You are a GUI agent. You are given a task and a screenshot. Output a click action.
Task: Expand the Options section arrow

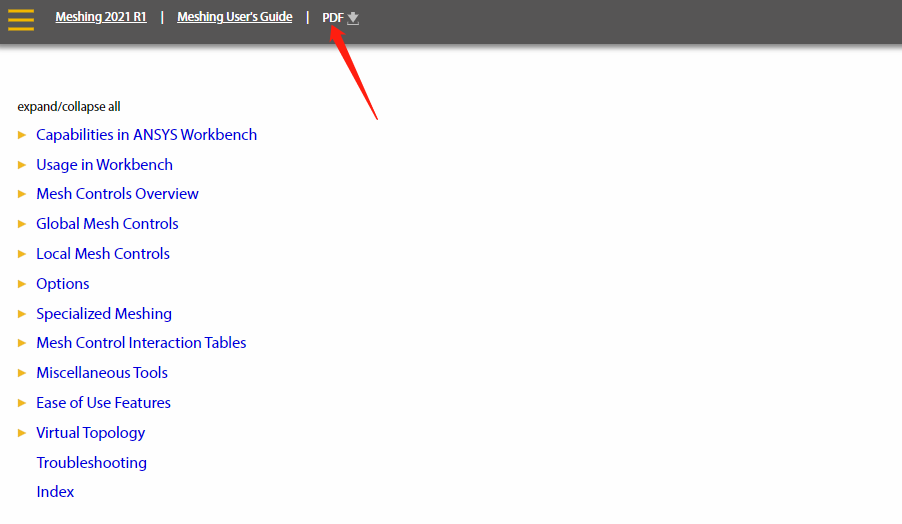(22, 284)
